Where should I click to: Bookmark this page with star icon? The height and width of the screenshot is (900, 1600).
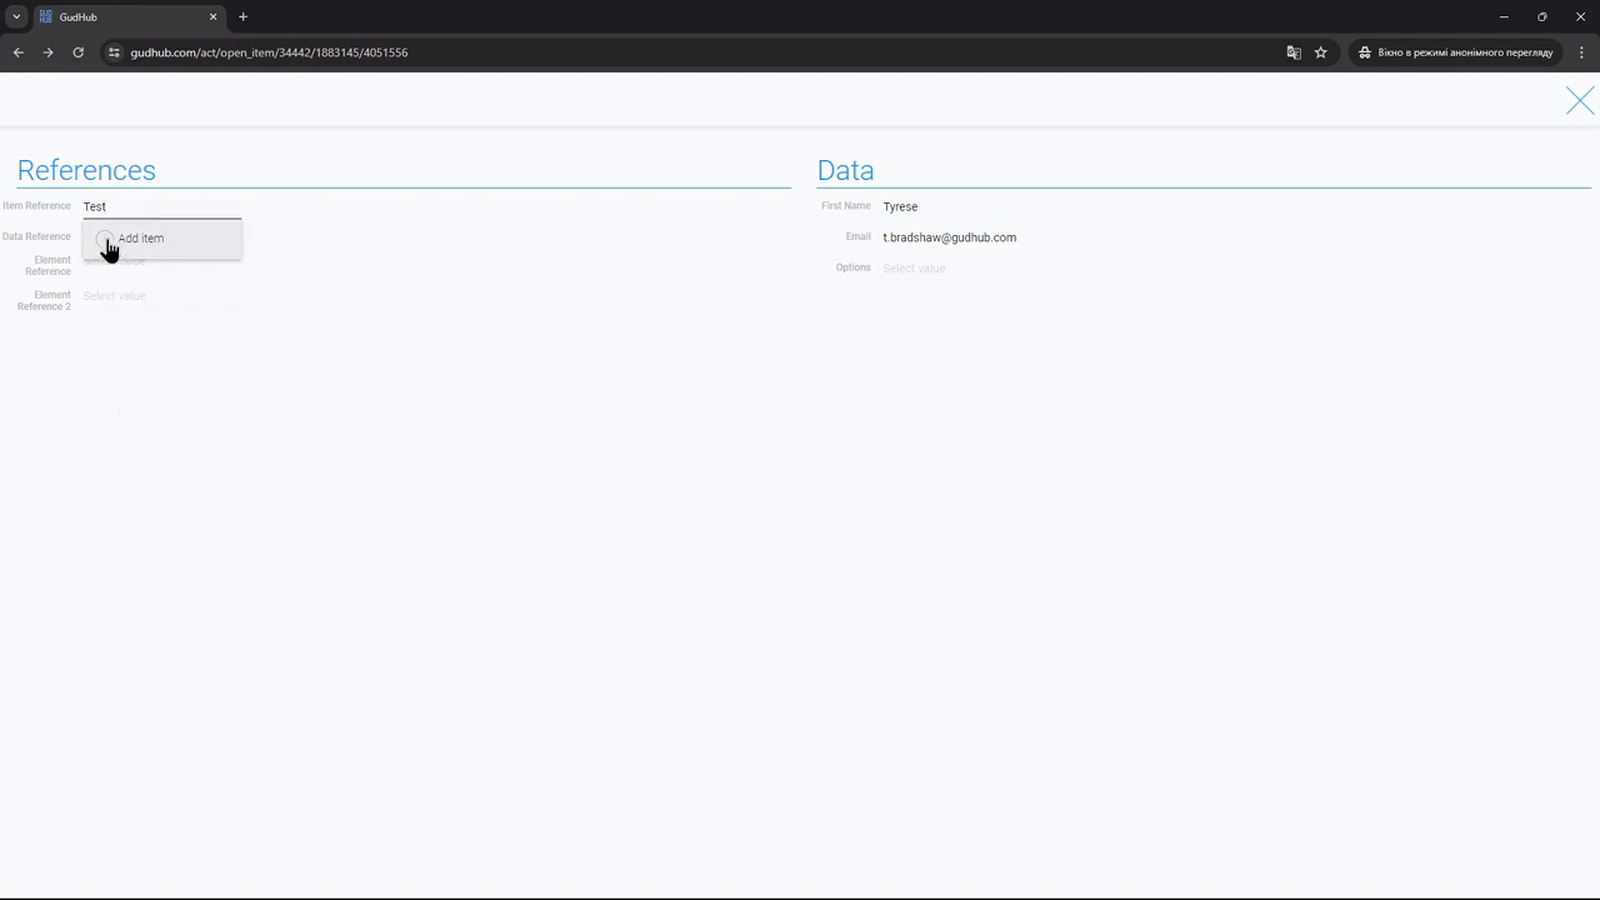click(1321, 52)
